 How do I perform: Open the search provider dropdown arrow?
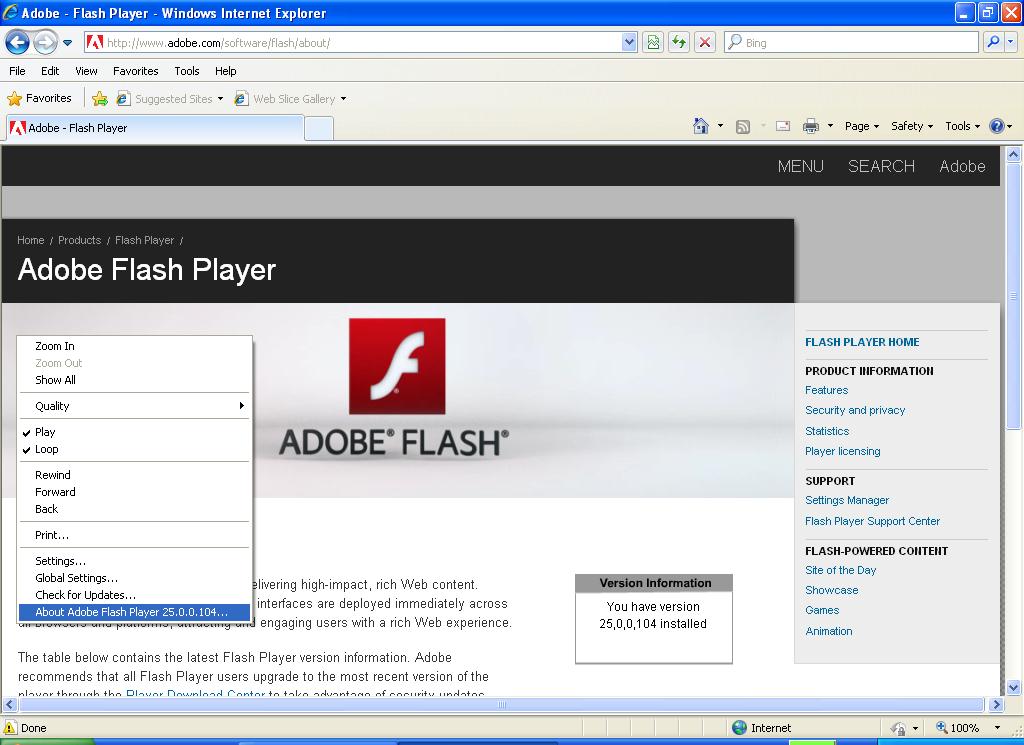(1010, 42)
